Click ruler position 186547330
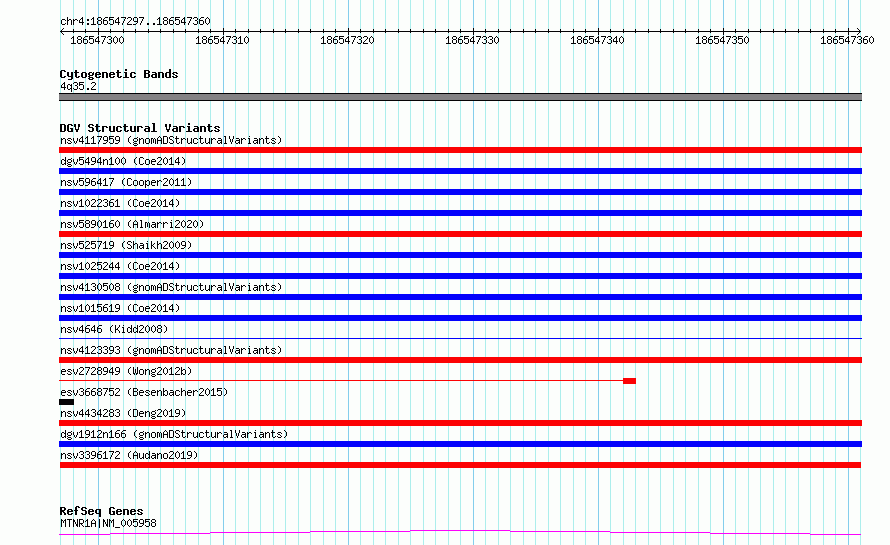Viewport: 890px width, 545px height. [x=472, y=40]
